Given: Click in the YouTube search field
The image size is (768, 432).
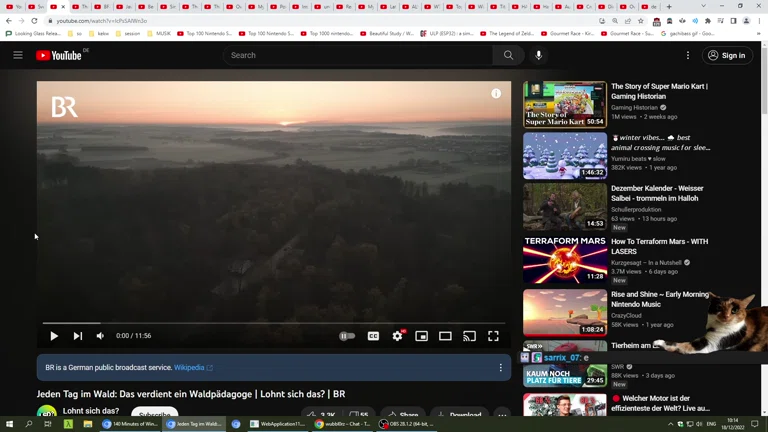Looking at the screenshot, I should [x=360, y=55].
